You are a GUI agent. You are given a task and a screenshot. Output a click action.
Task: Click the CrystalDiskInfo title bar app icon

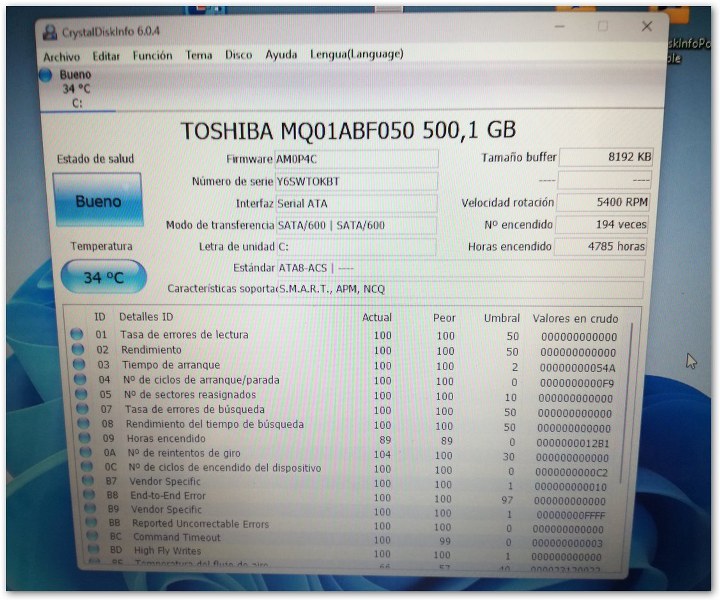click(x=50, y=33)
